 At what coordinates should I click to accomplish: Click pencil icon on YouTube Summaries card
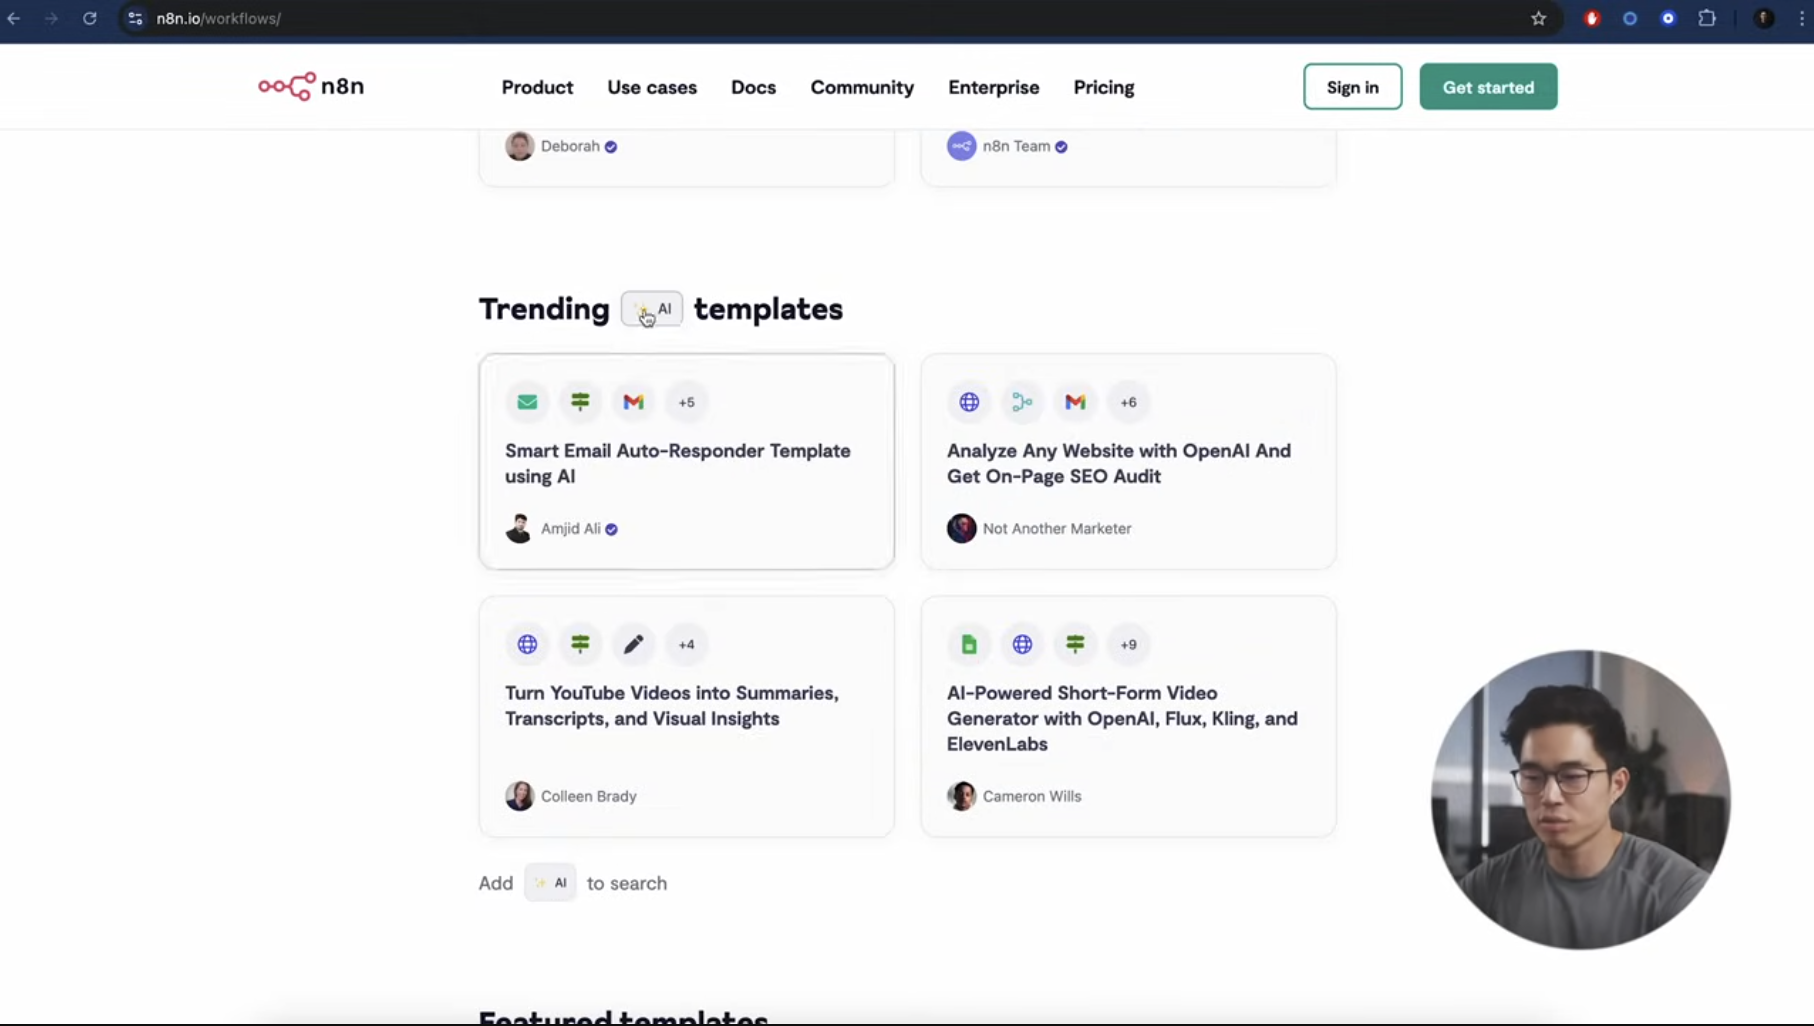tap(633, 645)
